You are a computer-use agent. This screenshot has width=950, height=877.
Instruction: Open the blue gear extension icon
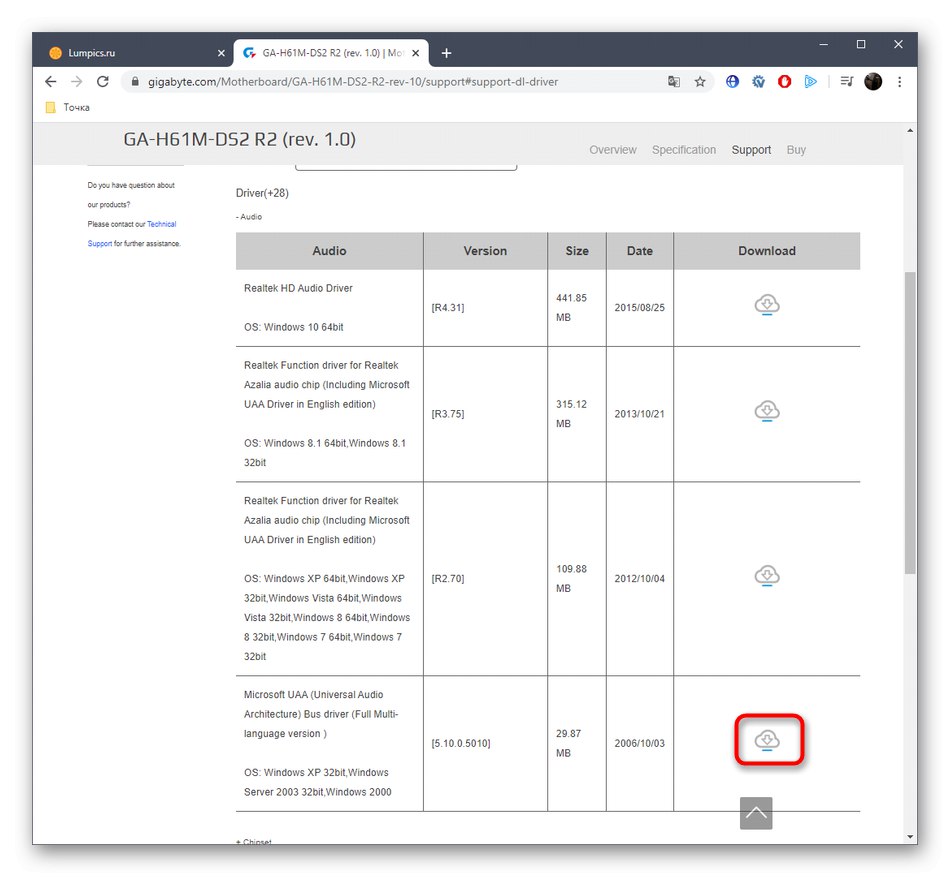click(x=759, y=81)
